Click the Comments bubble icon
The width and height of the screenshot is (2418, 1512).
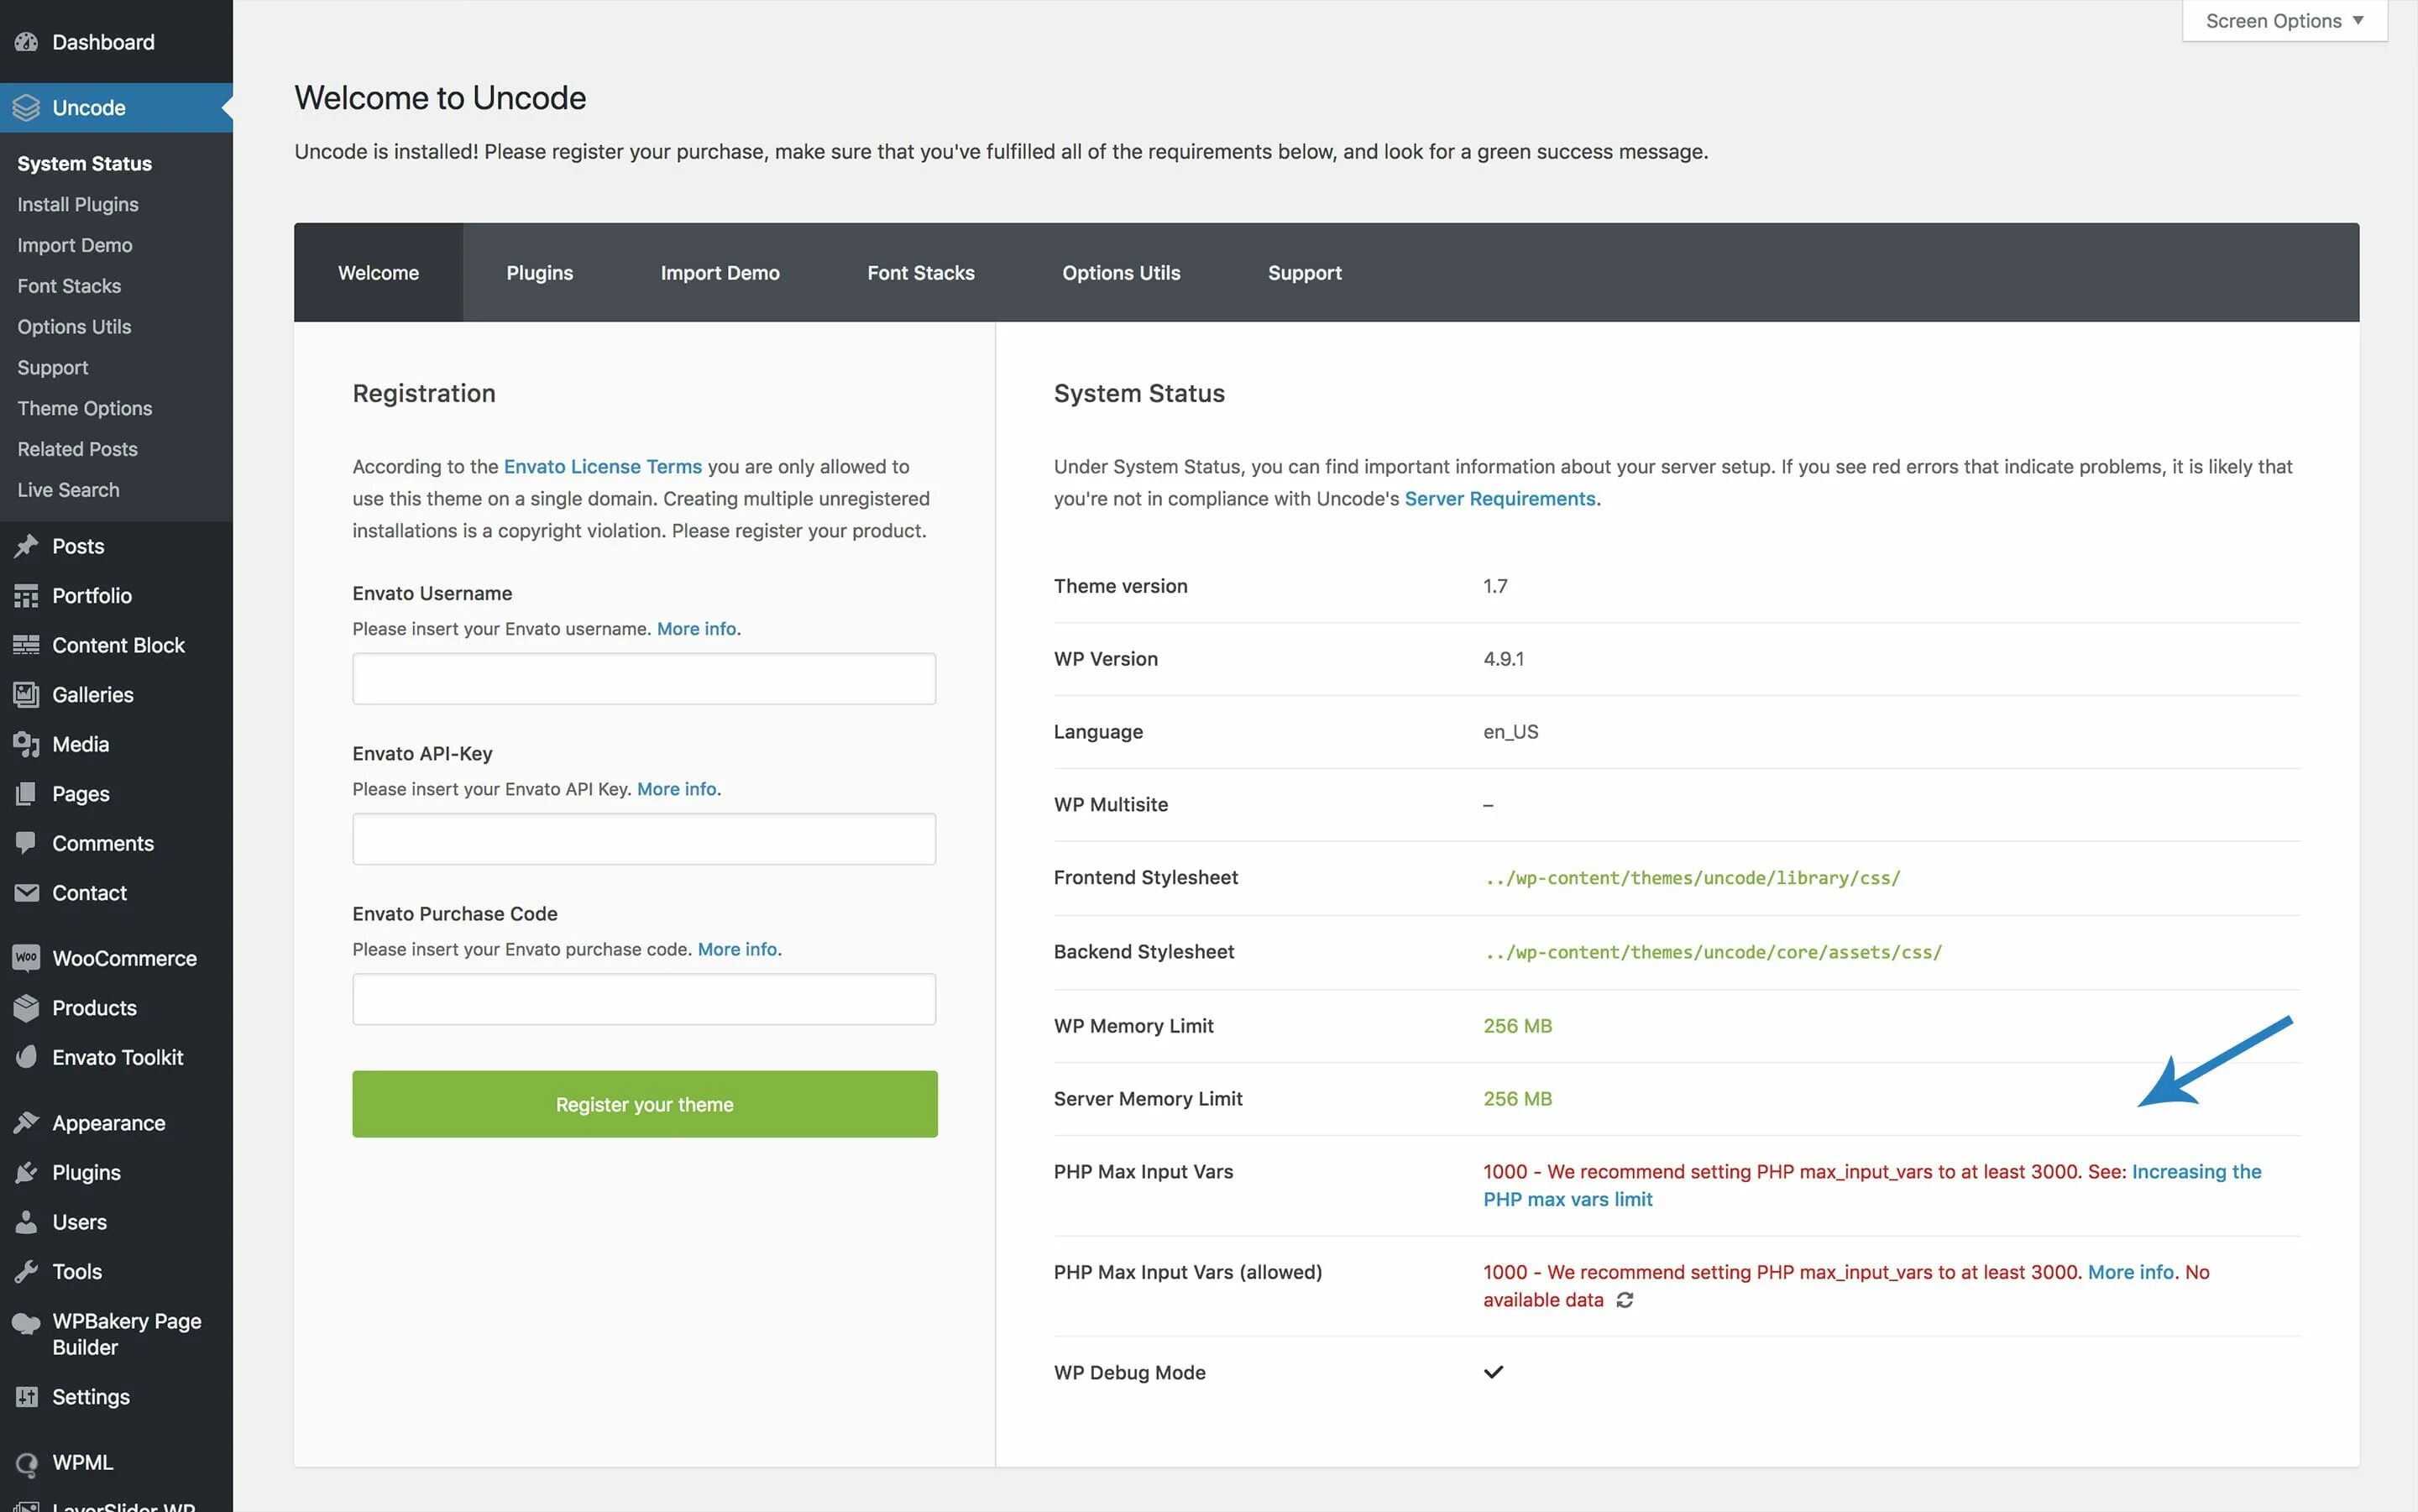tap(26, 843)
